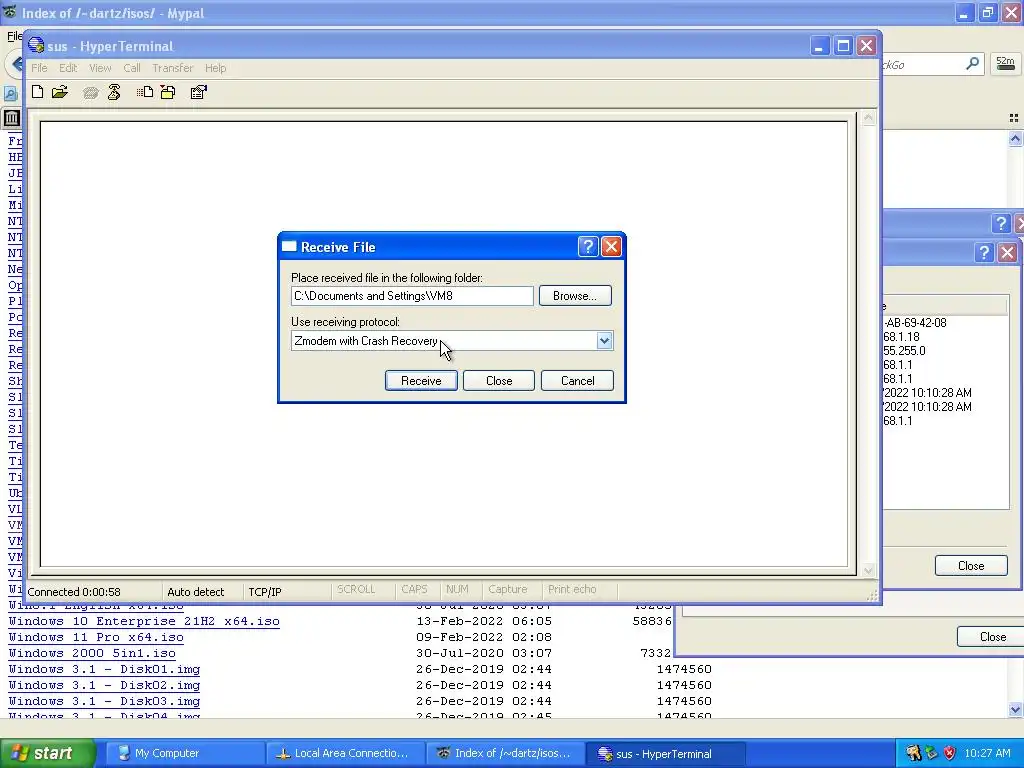The width and height of the screenshot is (1024, 768).
Task: Click the network system tray icon
Action: tap(931, 753)
